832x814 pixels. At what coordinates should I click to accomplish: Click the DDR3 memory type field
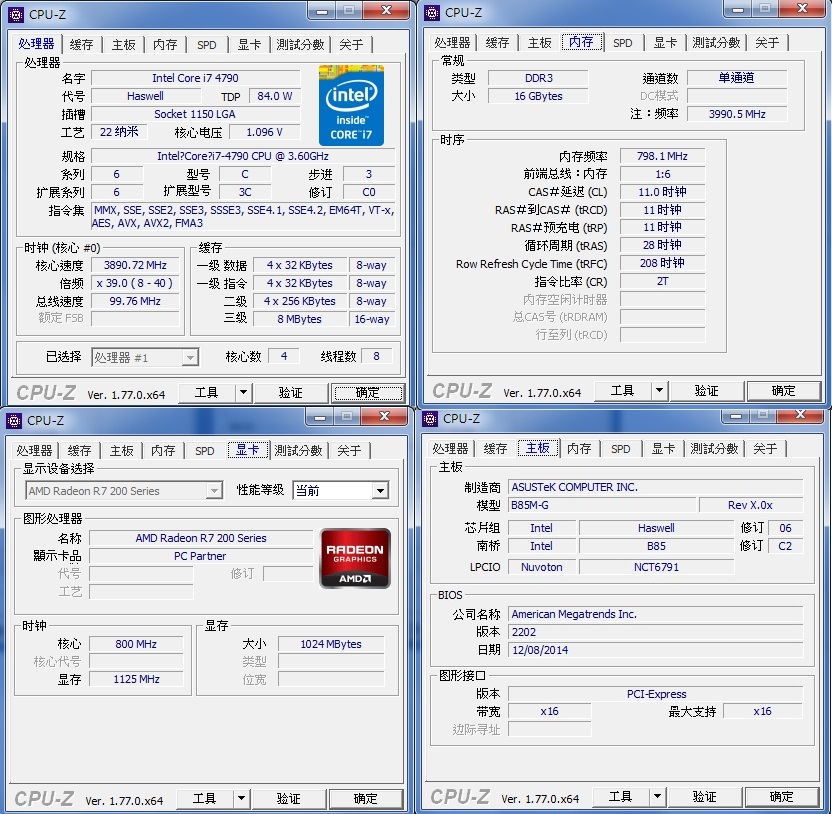538,78
